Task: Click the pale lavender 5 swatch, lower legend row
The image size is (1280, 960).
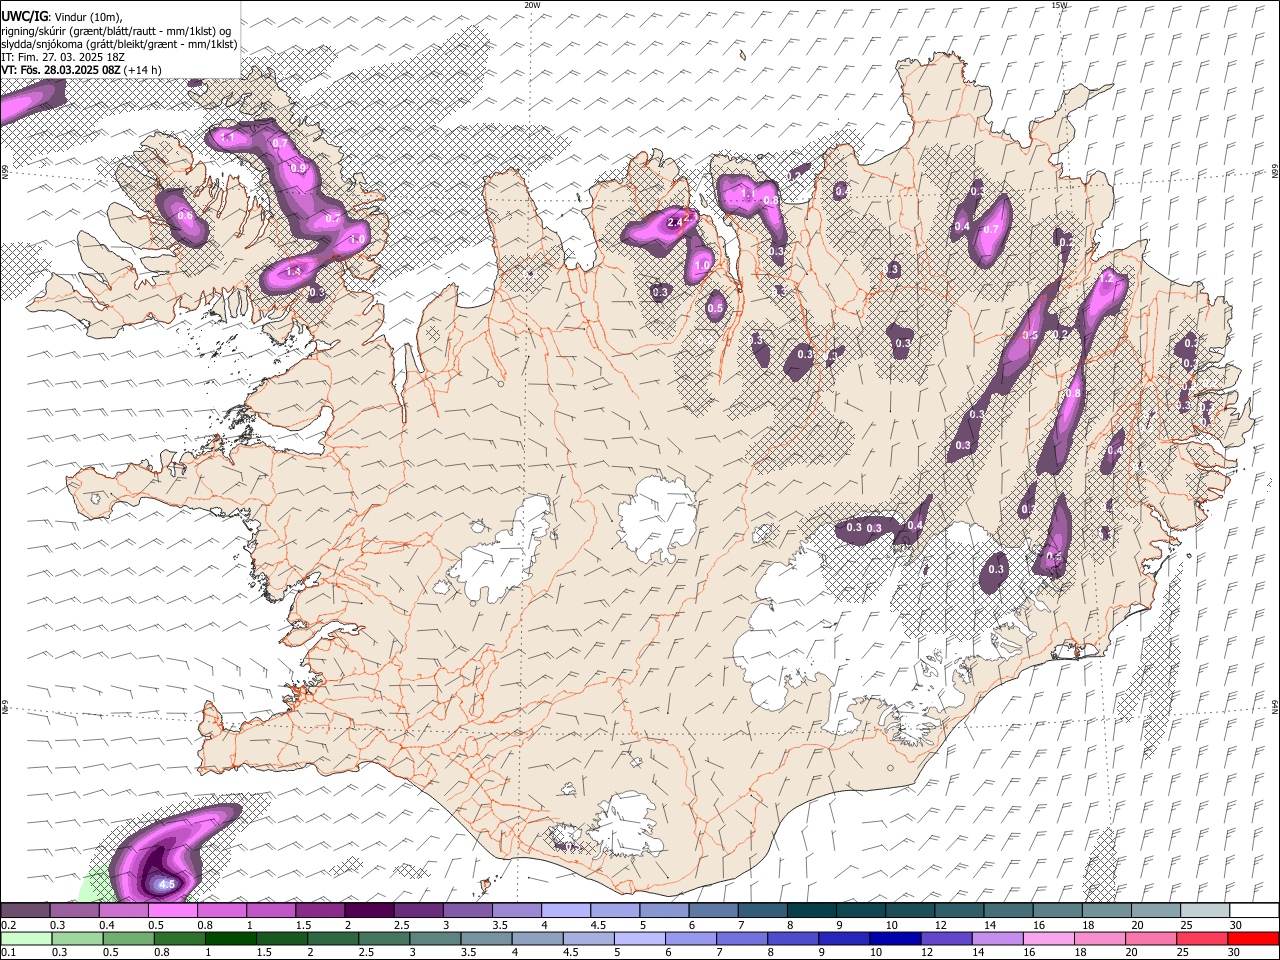Action: tap(640, 938)
